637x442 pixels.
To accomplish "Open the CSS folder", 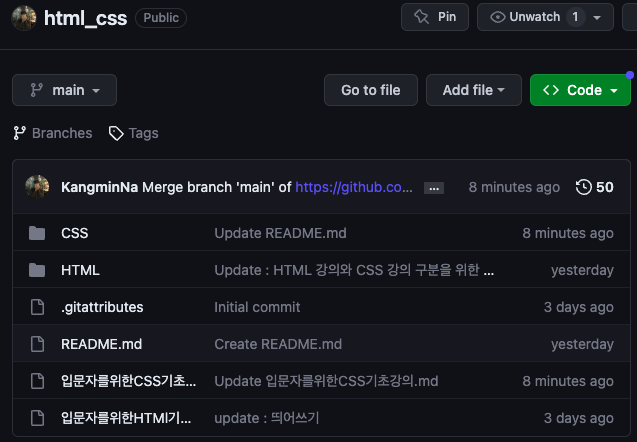I will (x=74, y=233).
